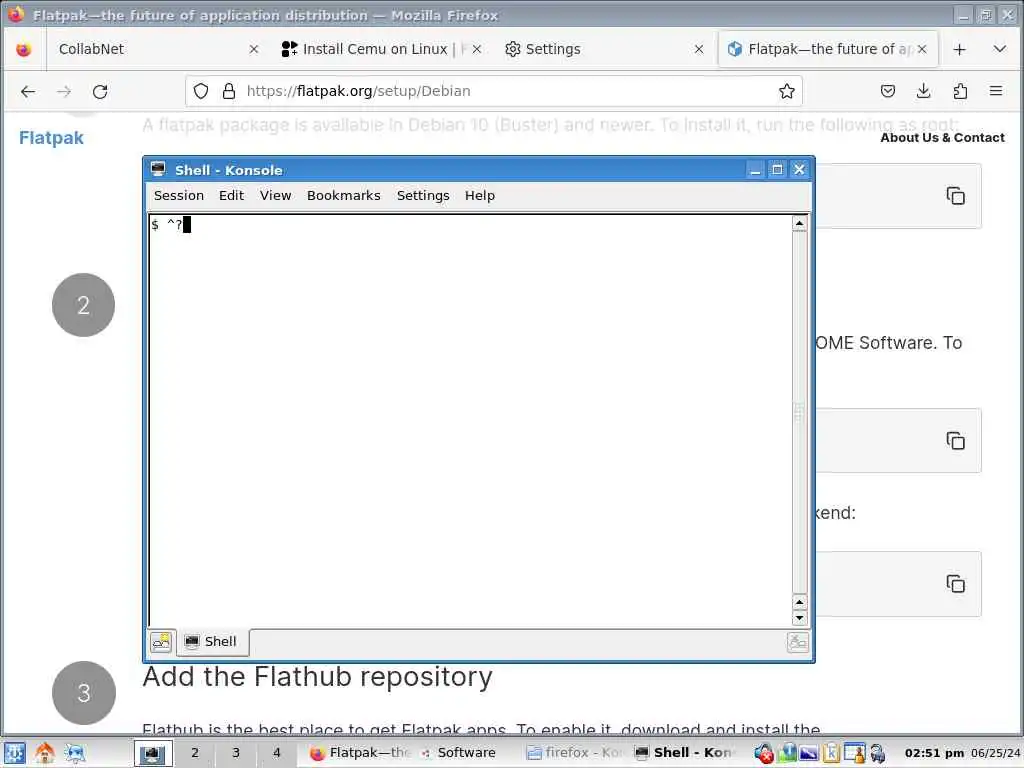Open Firefox extensions puzzle icon
Image resolution: width=1024 pixels, height=768 pixels.
tap(960, 91)
